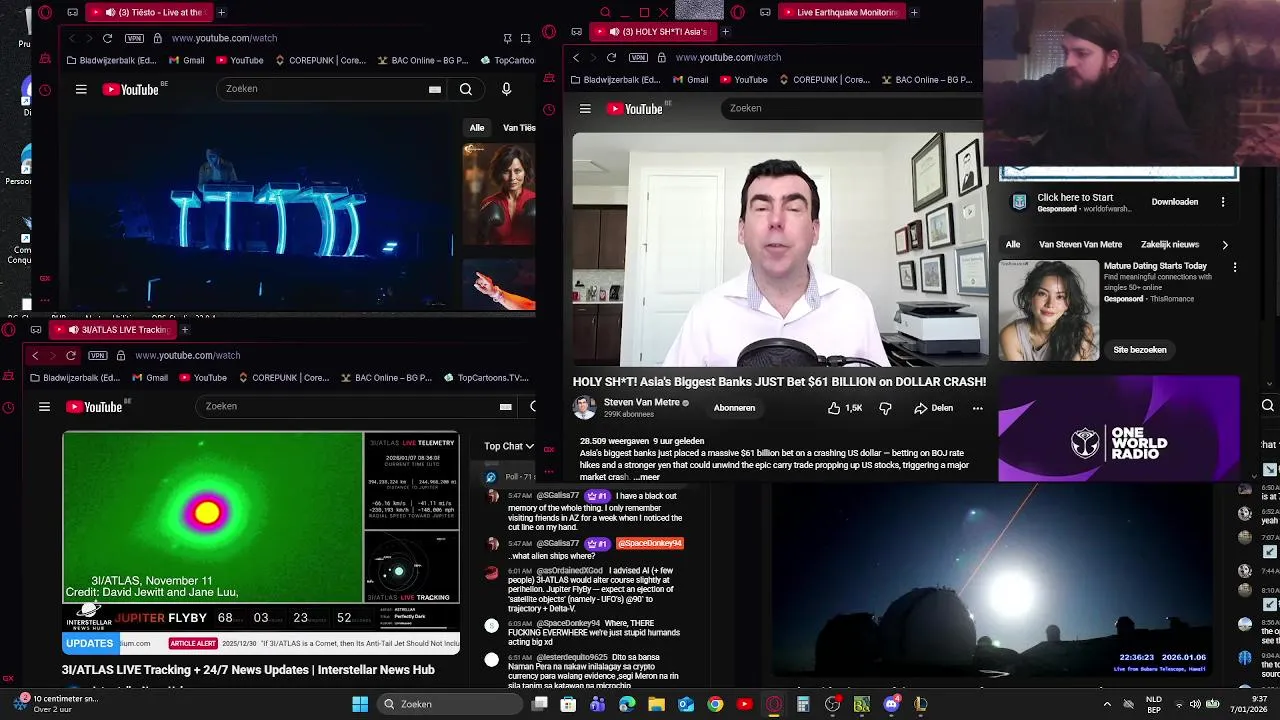The height and width of the screenshot is (720, 1280).
Task: Expand video description with ...meer
Action: (647, 477)
